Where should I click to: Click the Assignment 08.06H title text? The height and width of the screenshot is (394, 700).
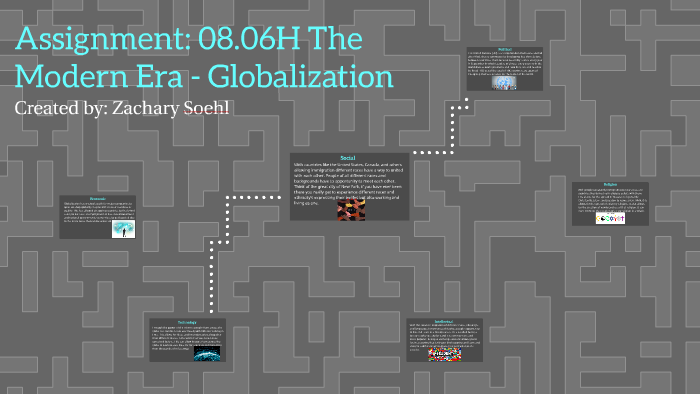pos(204,57)
